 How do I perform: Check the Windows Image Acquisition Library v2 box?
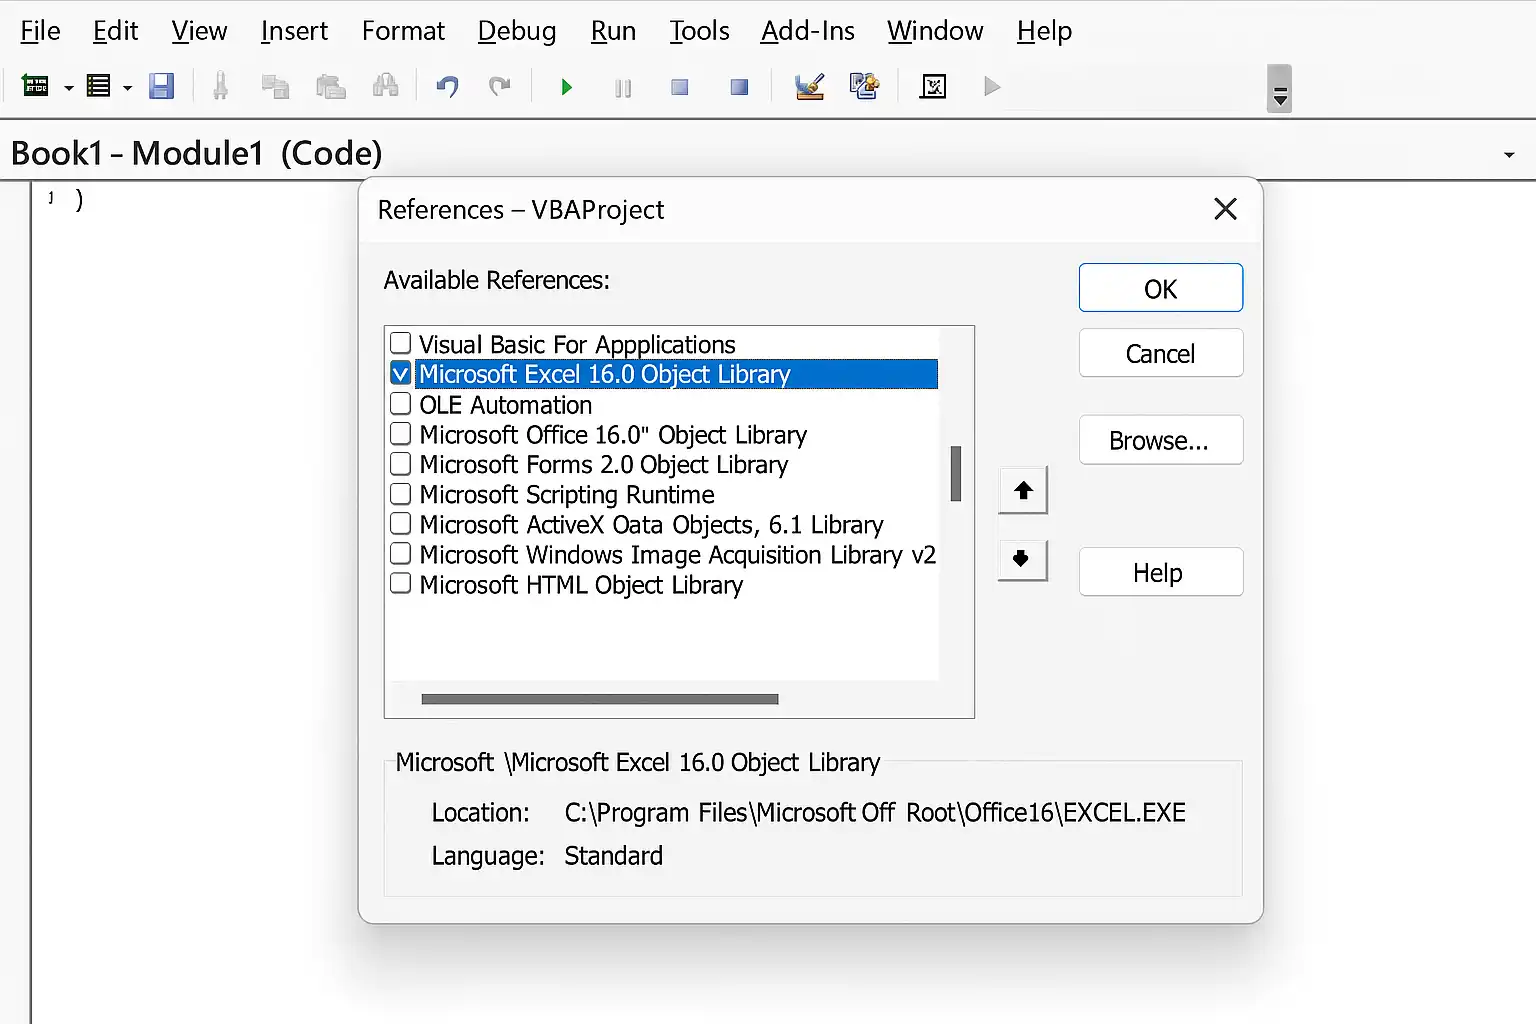[x=400, y=553]
